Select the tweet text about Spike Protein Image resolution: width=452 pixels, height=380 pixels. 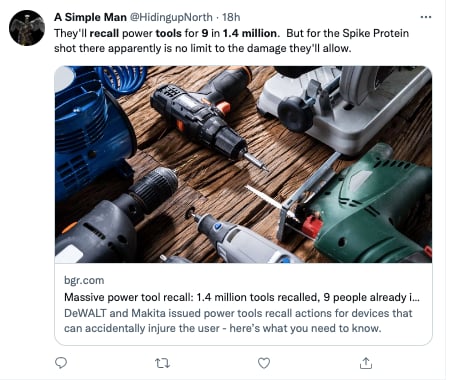click(231, 41)
